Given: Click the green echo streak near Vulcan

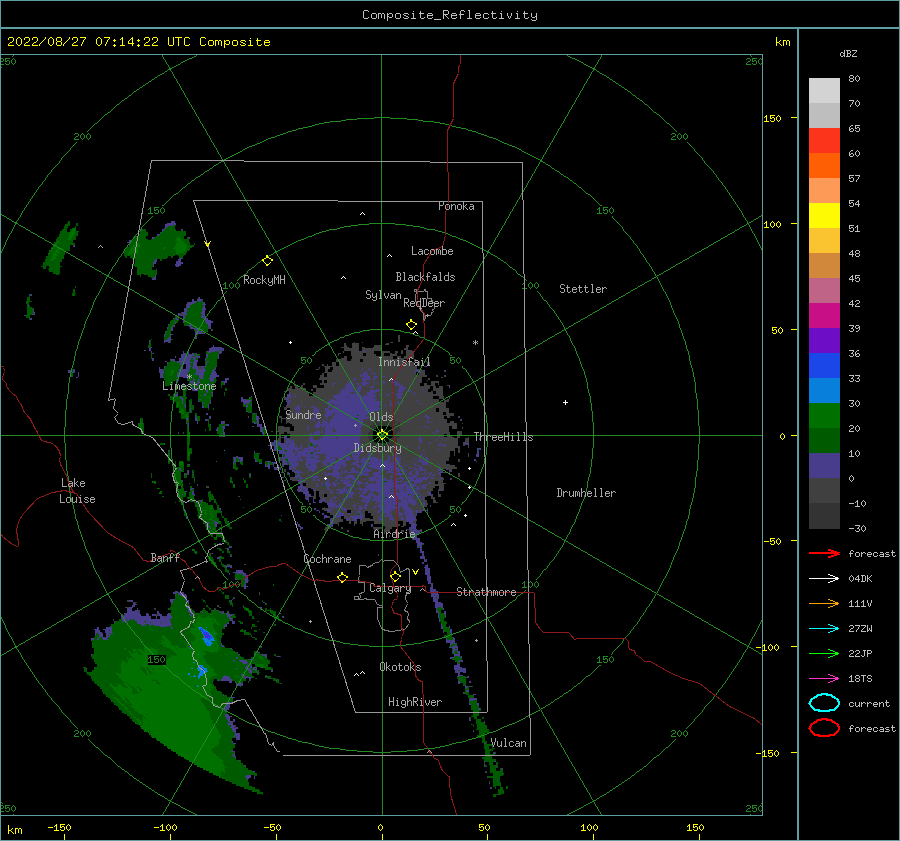Looking at the screenshot, I should click(x=488, y=746).
